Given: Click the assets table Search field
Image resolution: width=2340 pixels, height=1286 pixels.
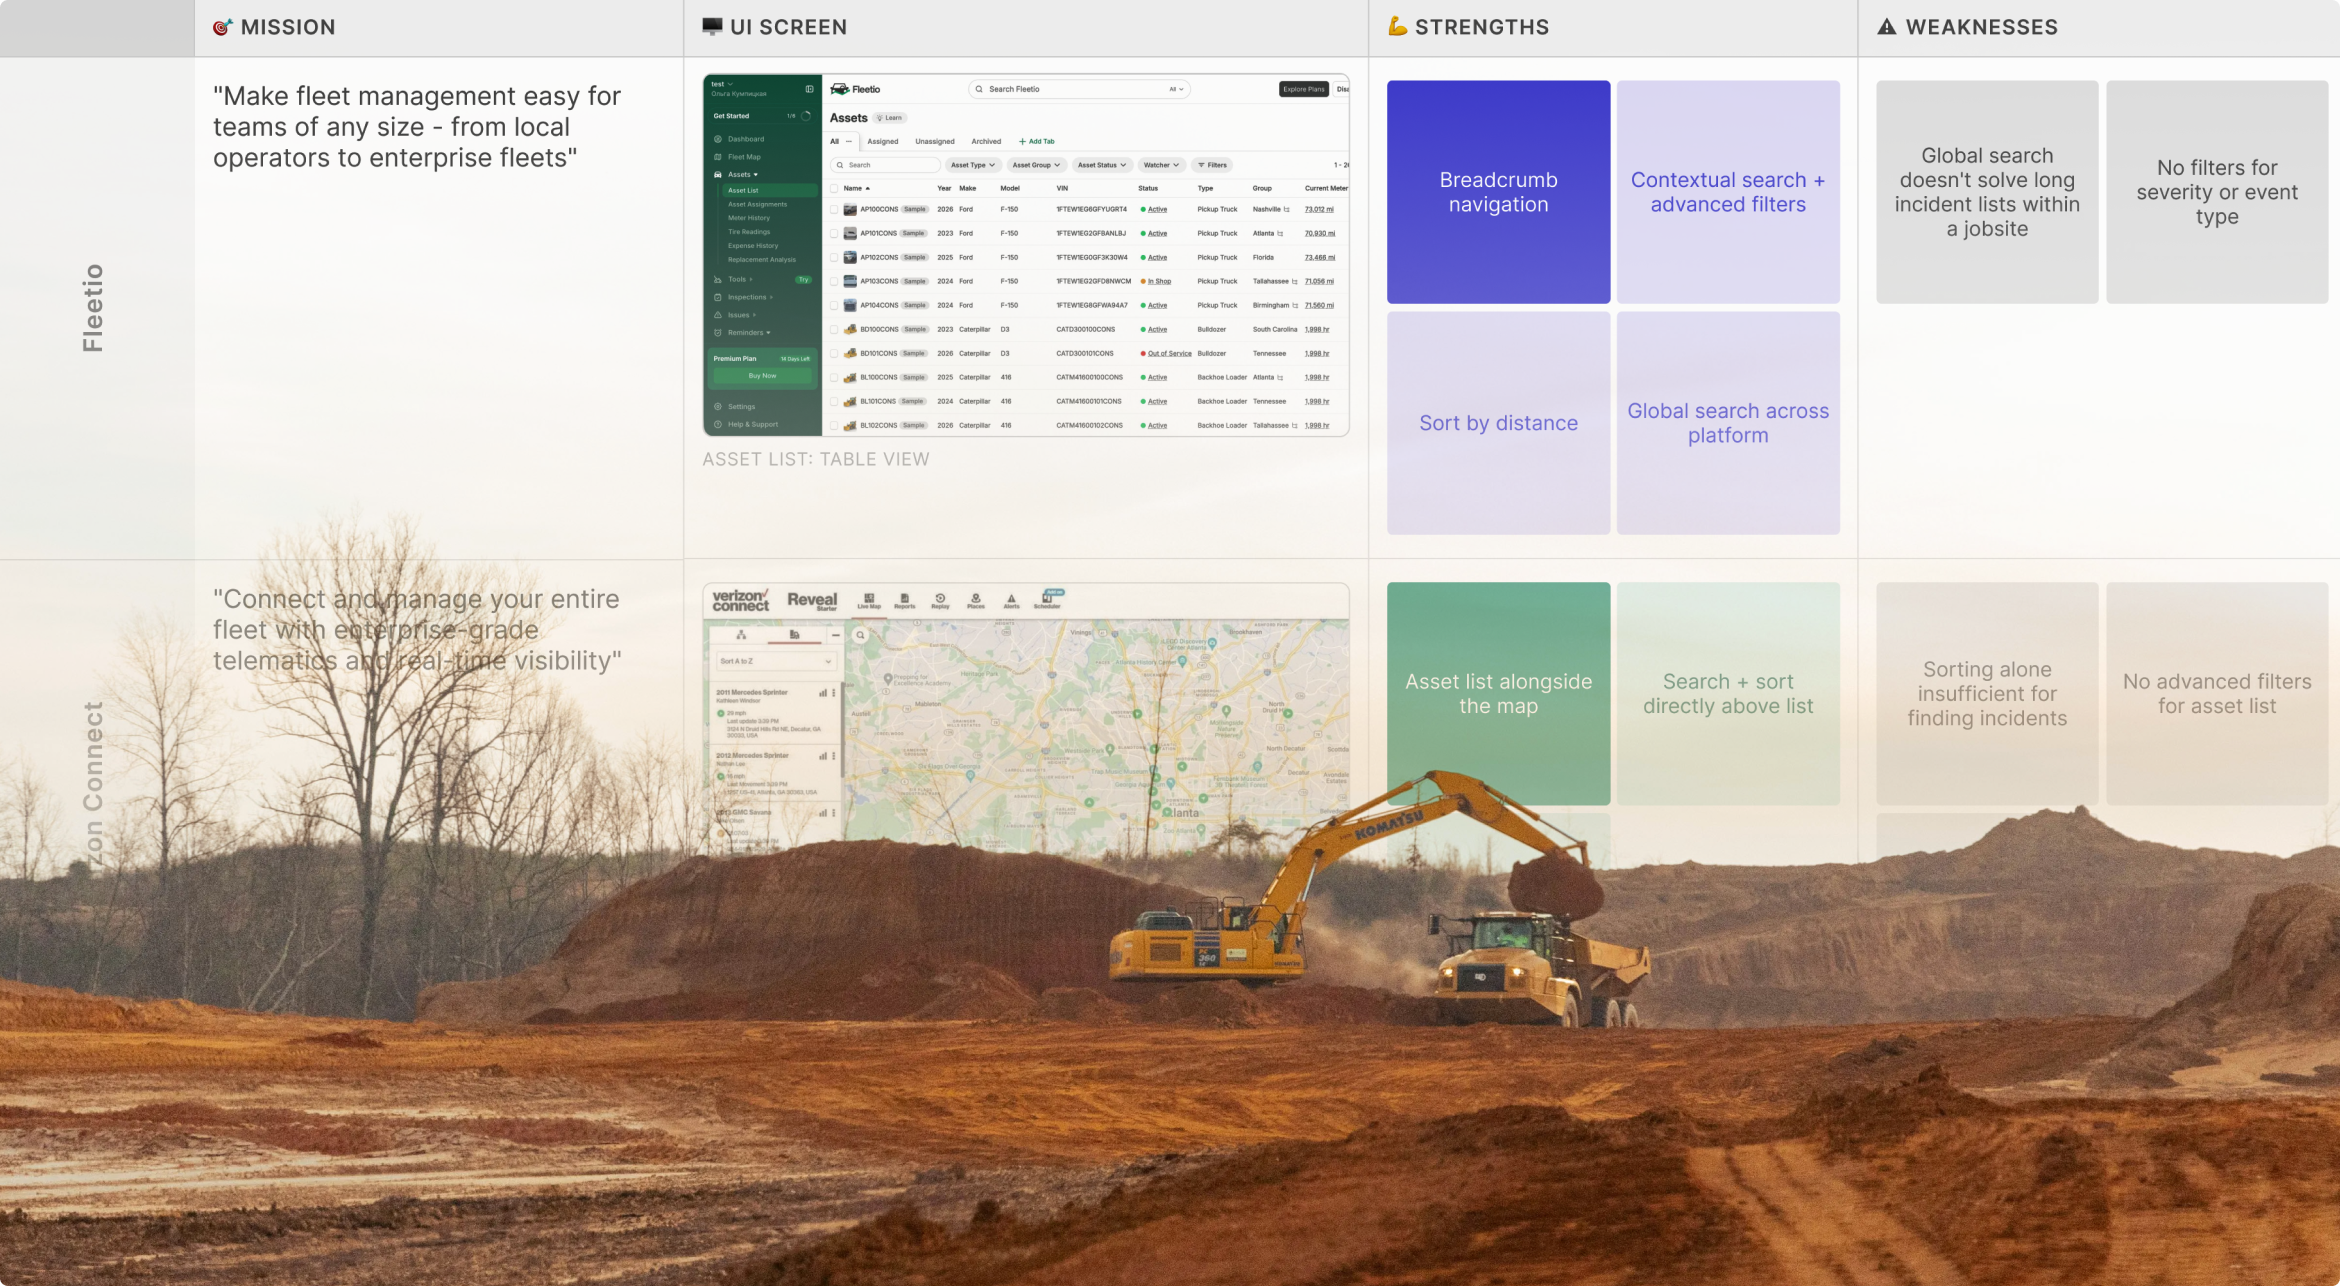Looking at the screenshot, I should [x=886, y=165].
